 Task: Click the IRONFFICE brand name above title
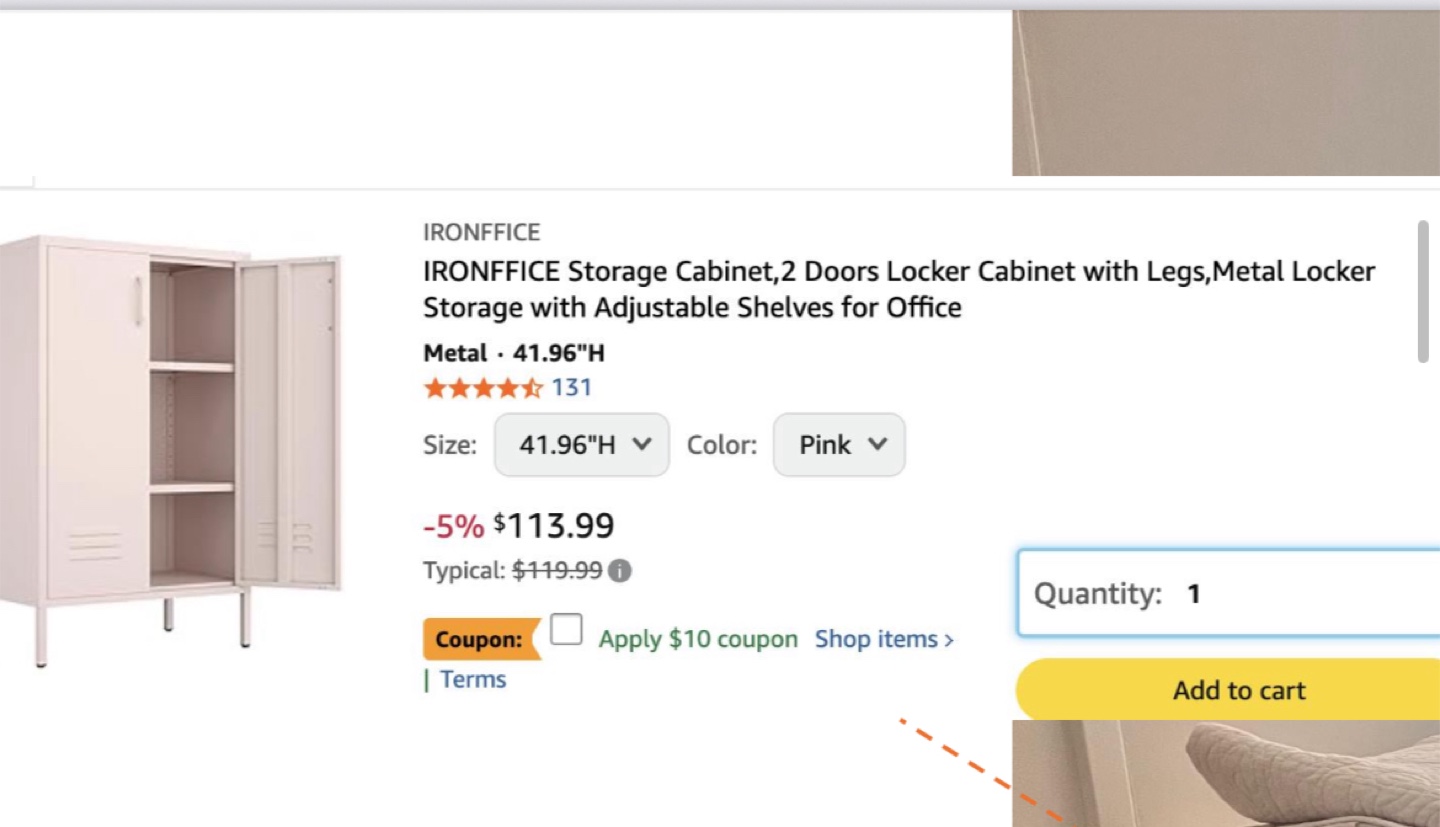click(481, 232)
